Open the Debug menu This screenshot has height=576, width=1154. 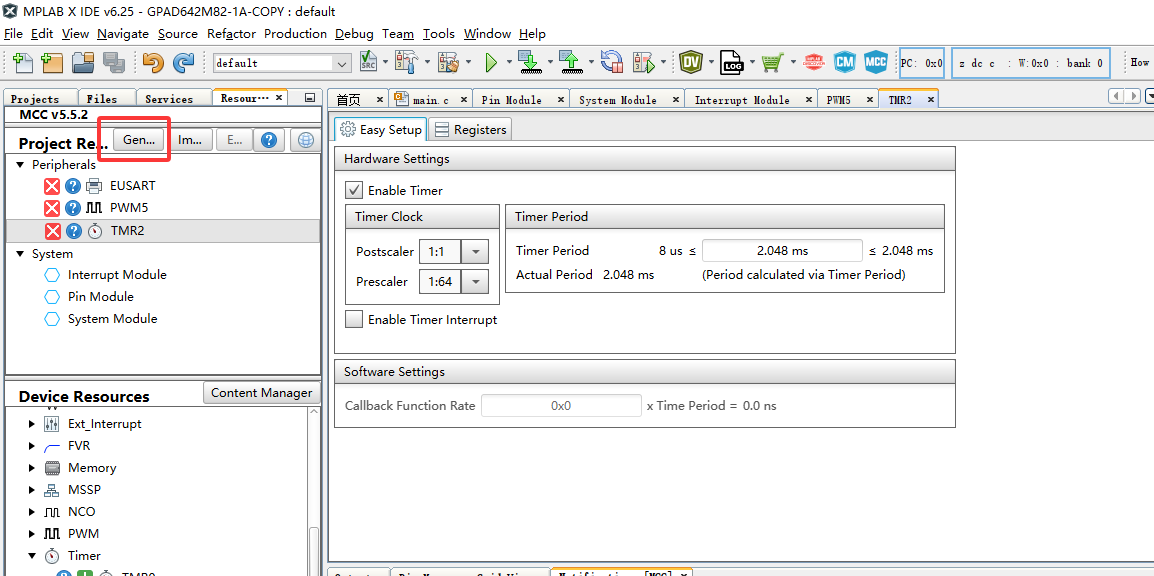(x=354, y=34)
